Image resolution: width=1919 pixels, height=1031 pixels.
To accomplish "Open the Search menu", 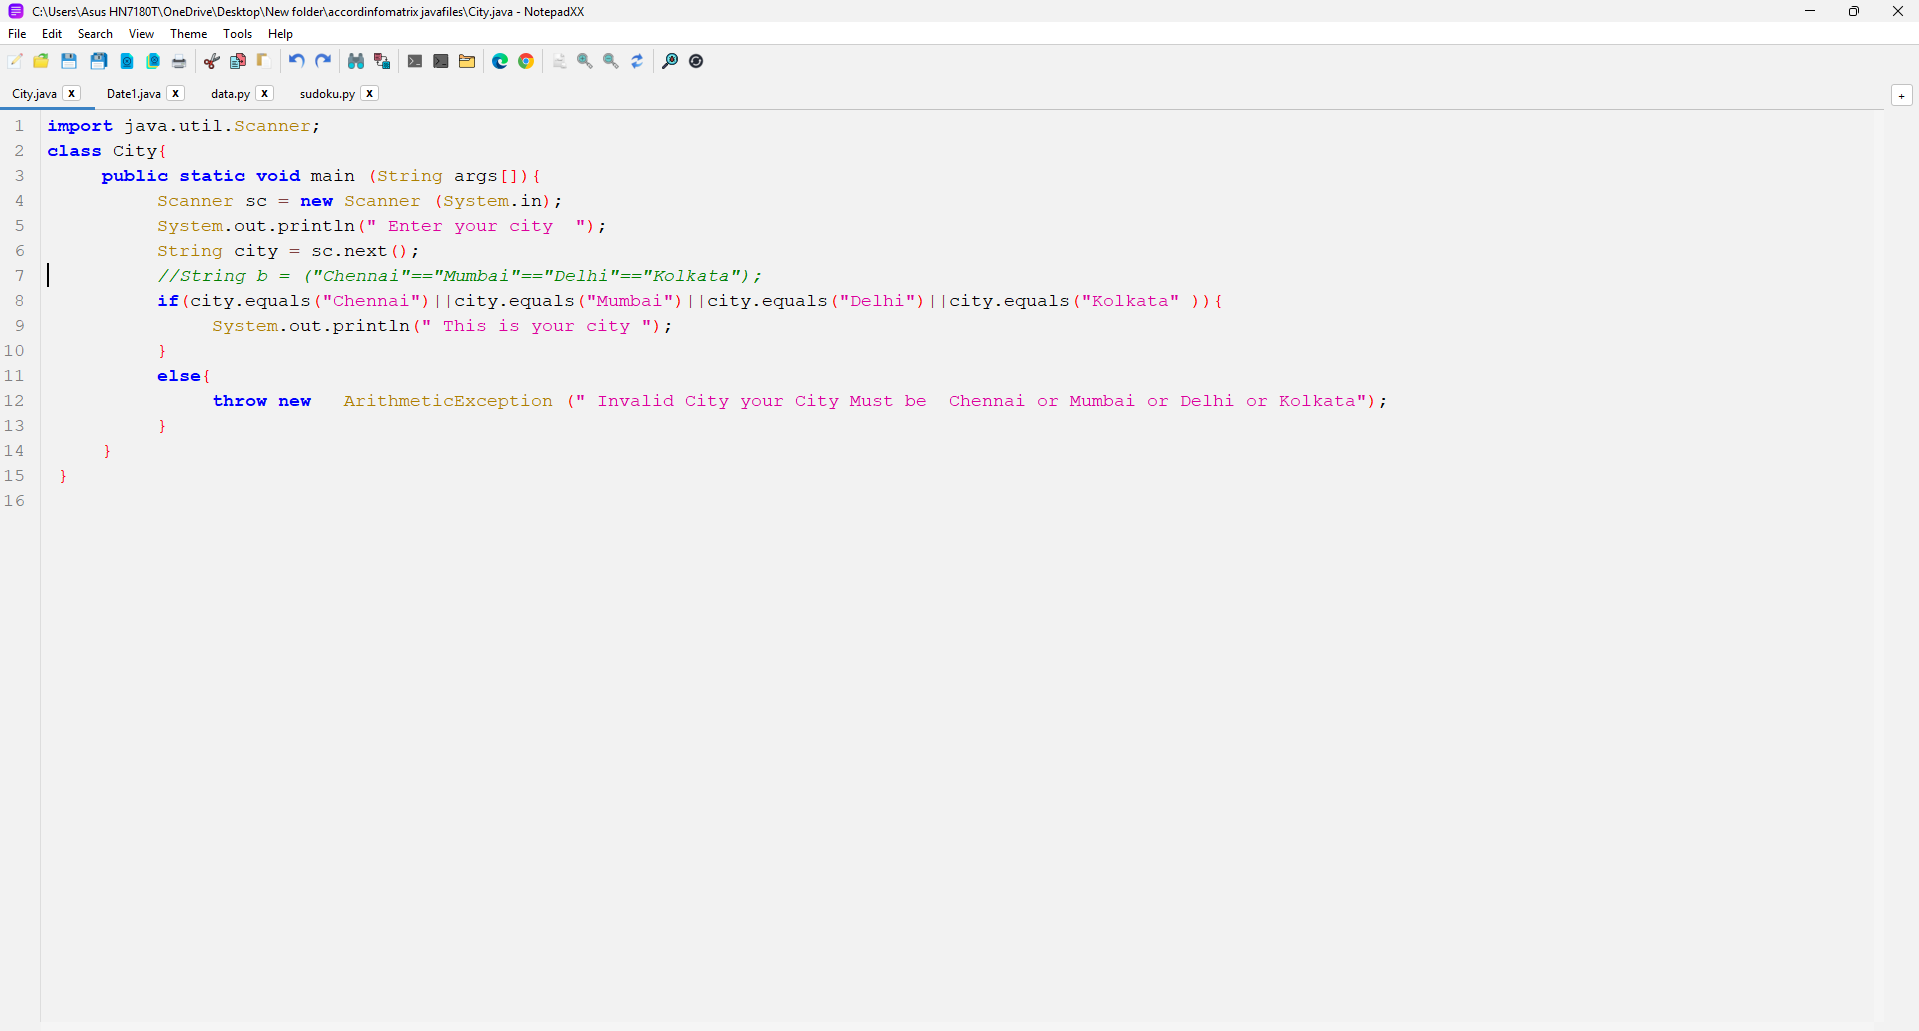I will (95, 34).
